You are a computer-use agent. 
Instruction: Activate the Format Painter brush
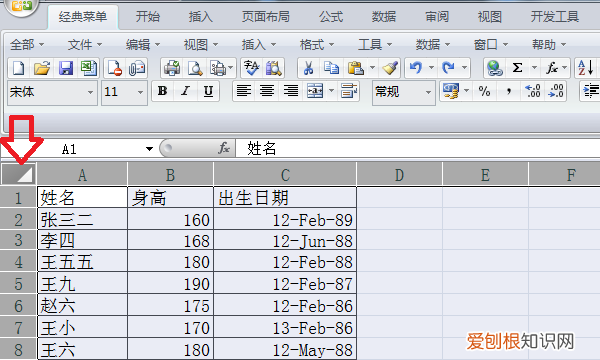coord(390,68)
